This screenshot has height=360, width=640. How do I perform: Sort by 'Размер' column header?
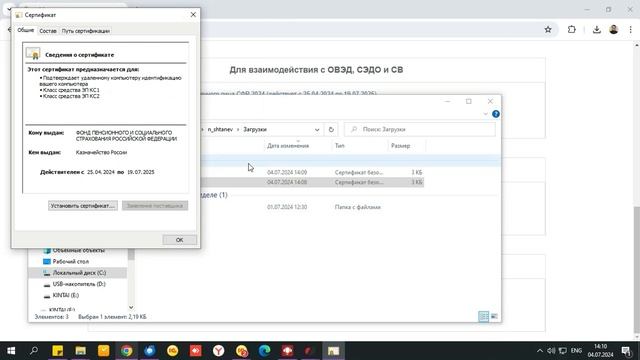click(x=400, y=146)
